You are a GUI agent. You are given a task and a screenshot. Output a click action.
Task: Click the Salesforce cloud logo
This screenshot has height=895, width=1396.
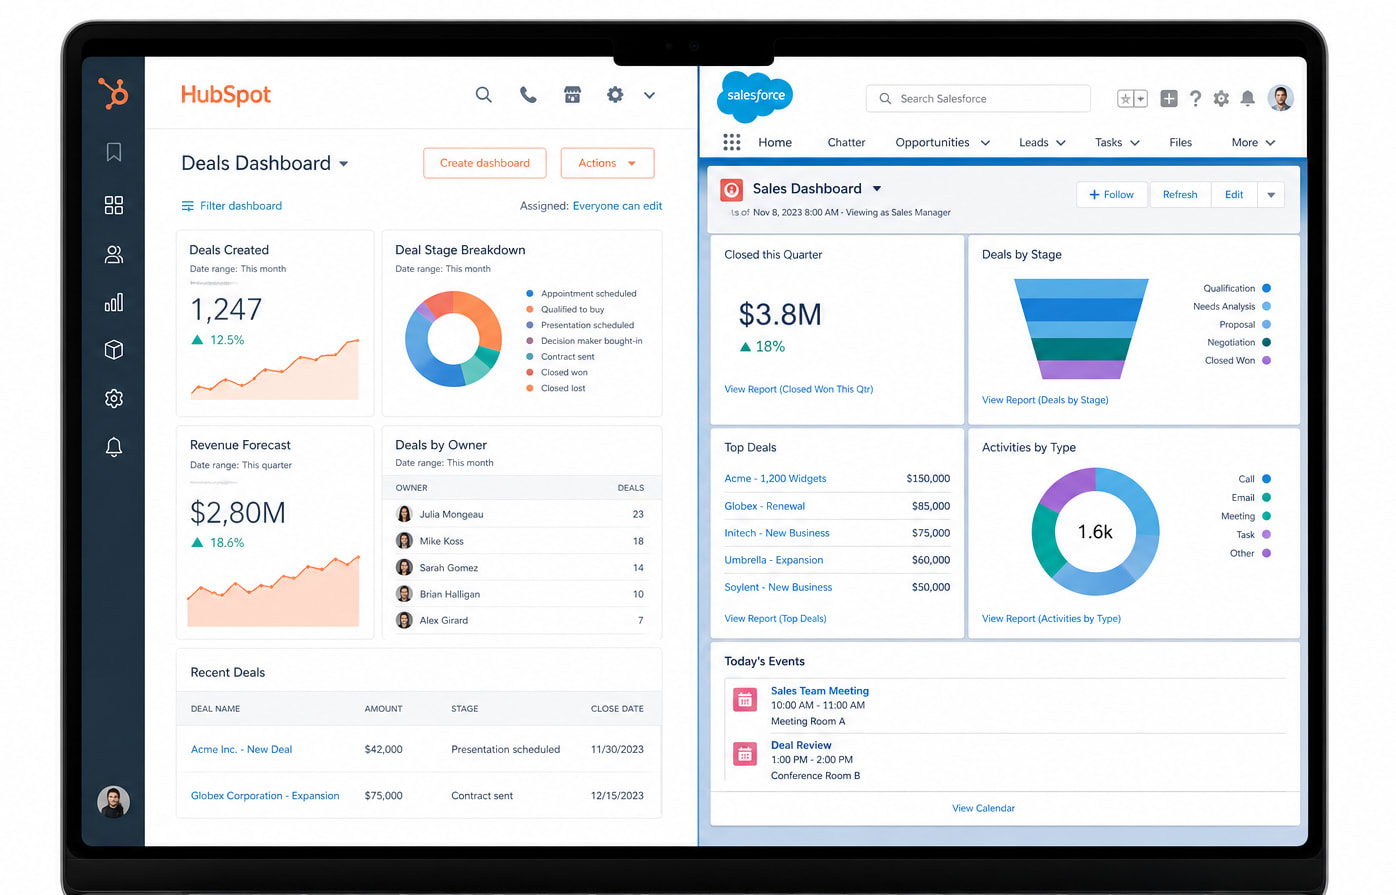tap(755, 96)
